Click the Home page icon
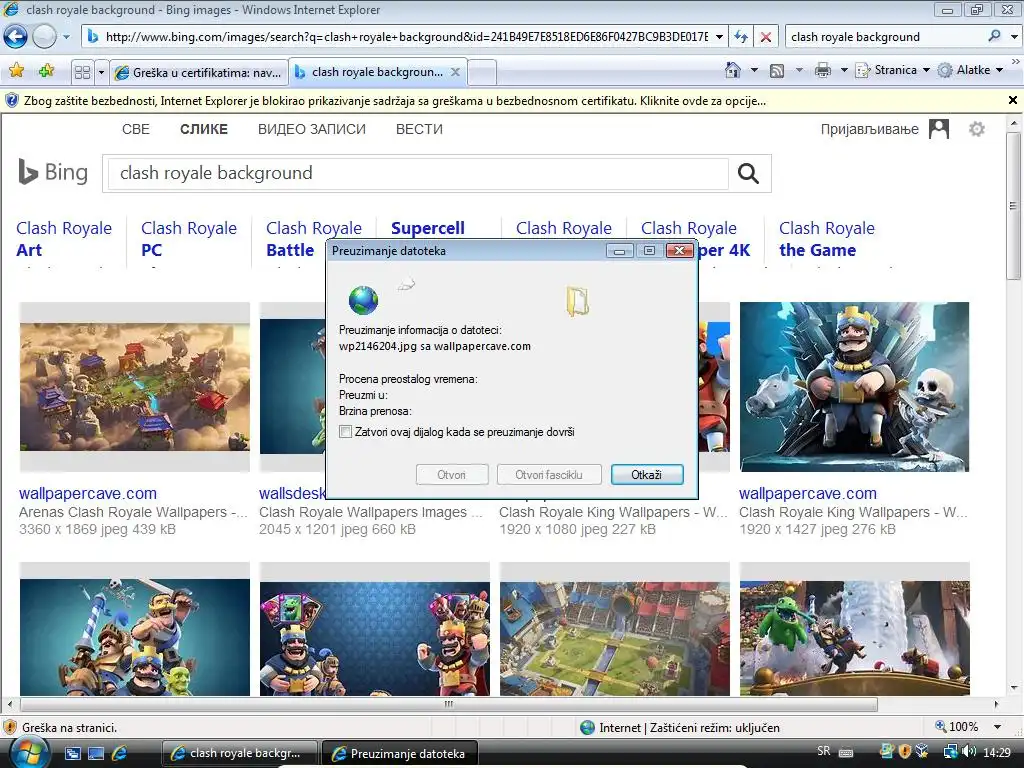 click(733, 70)
